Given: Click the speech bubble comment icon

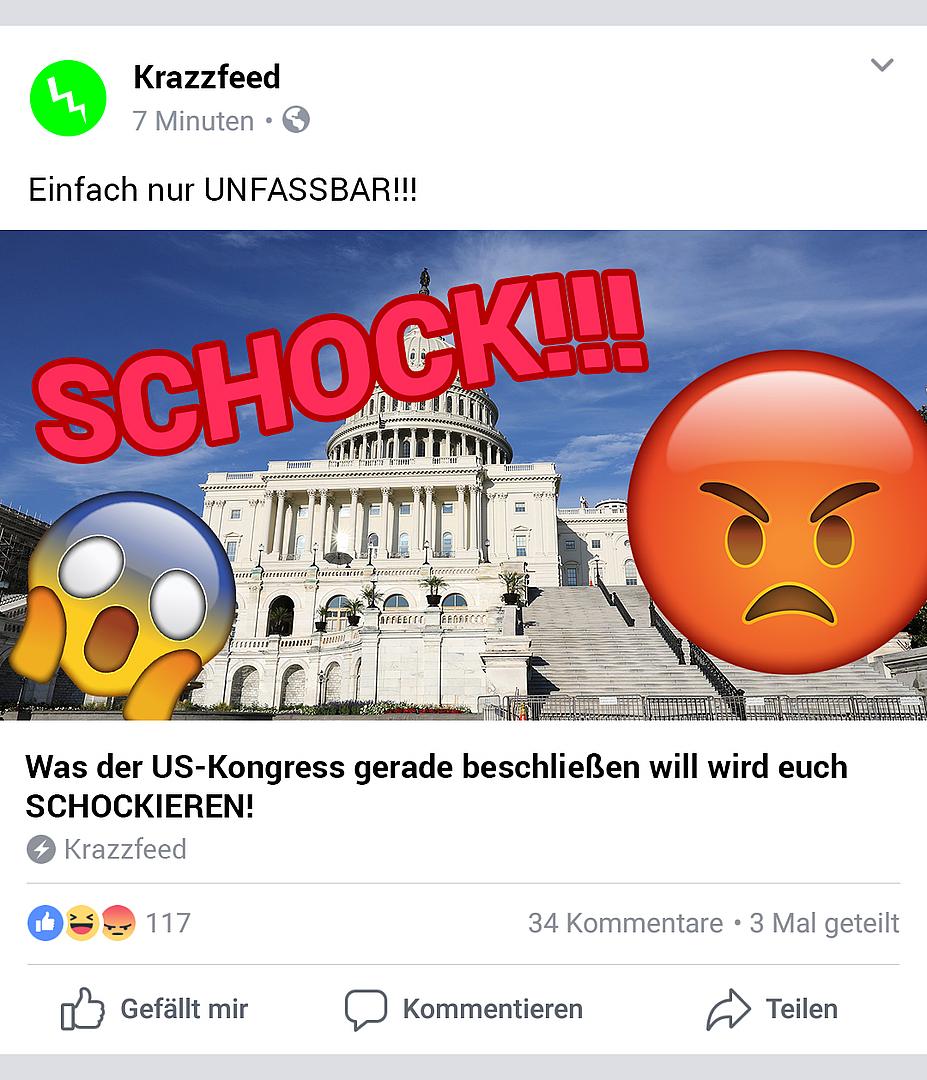Looking at the screenshot, I should (x=366, y=1010).
